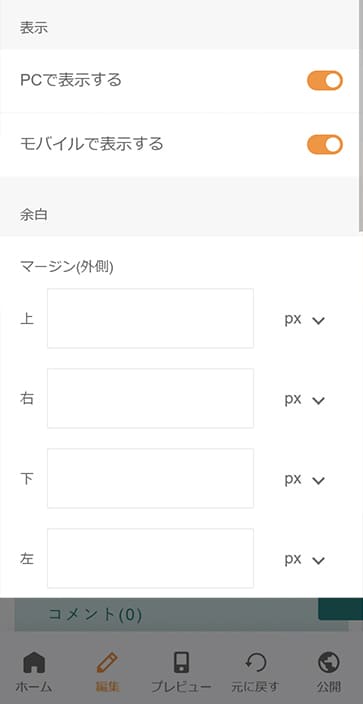Disable the モバイルで表示する switch
Screen dimensions: 363x704
(325, 145)
